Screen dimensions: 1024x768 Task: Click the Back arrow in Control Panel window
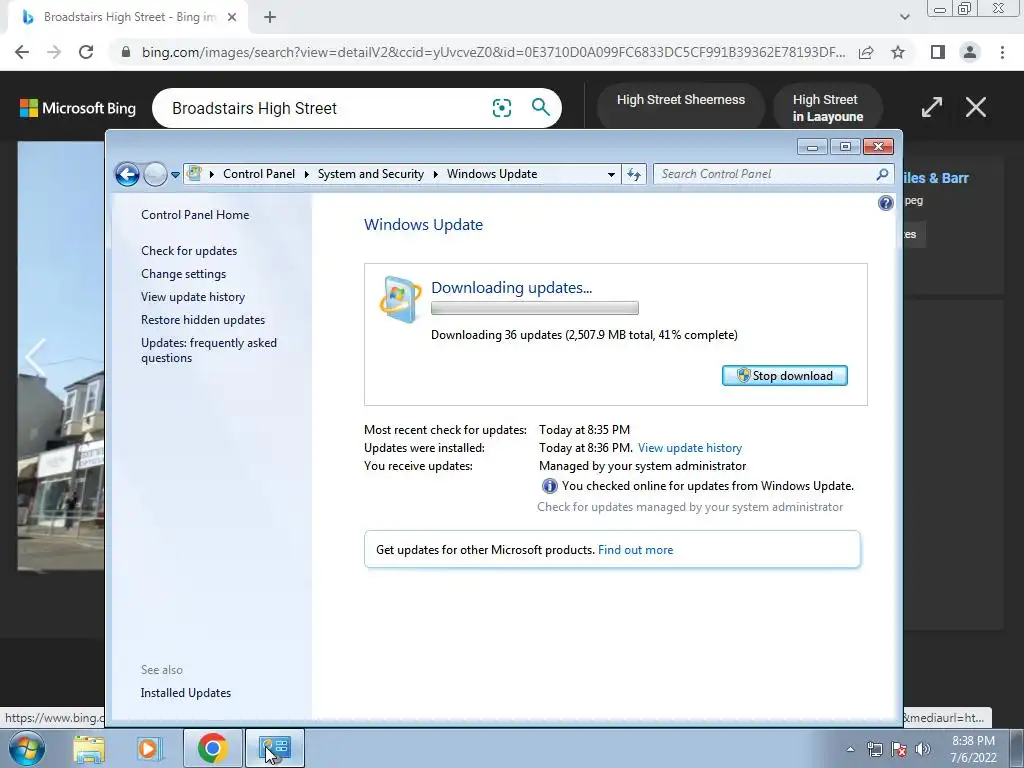(127, 174)
